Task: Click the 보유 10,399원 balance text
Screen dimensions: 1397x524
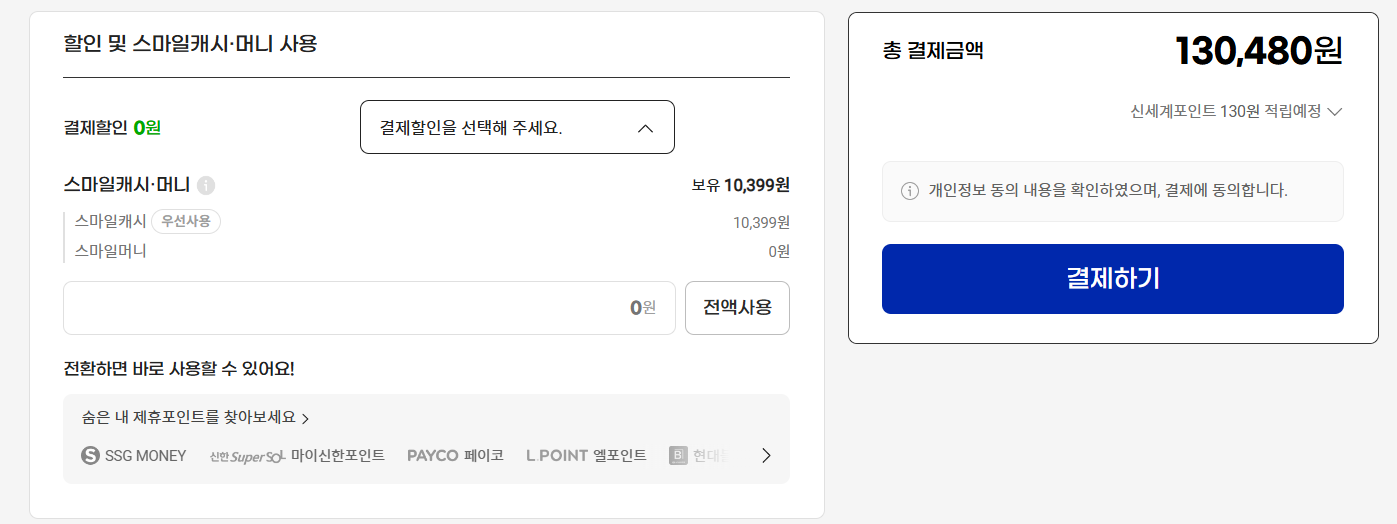Action: pos(740,185)
